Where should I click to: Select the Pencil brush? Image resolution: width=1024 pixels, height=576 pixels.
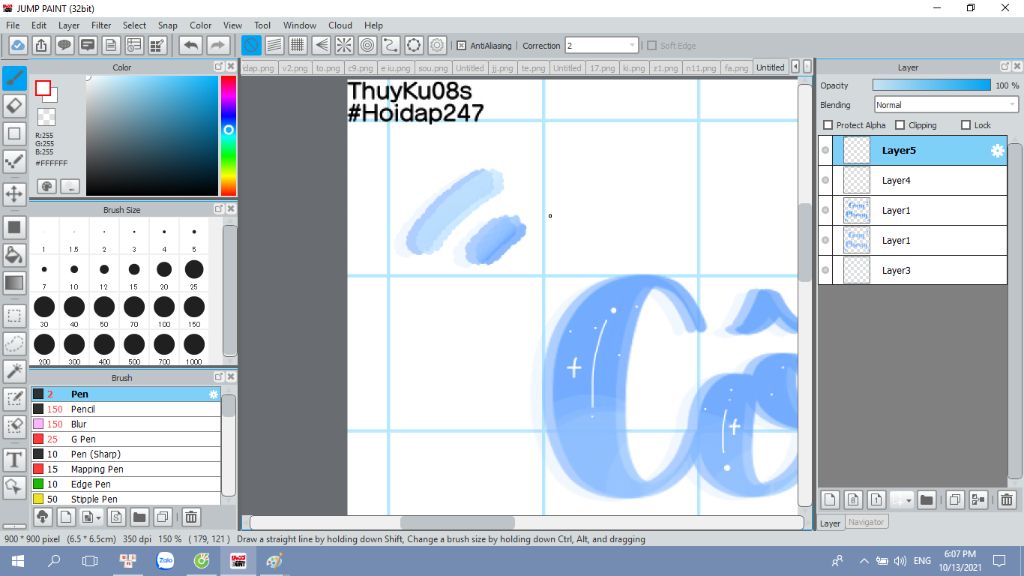coord(126,409)
